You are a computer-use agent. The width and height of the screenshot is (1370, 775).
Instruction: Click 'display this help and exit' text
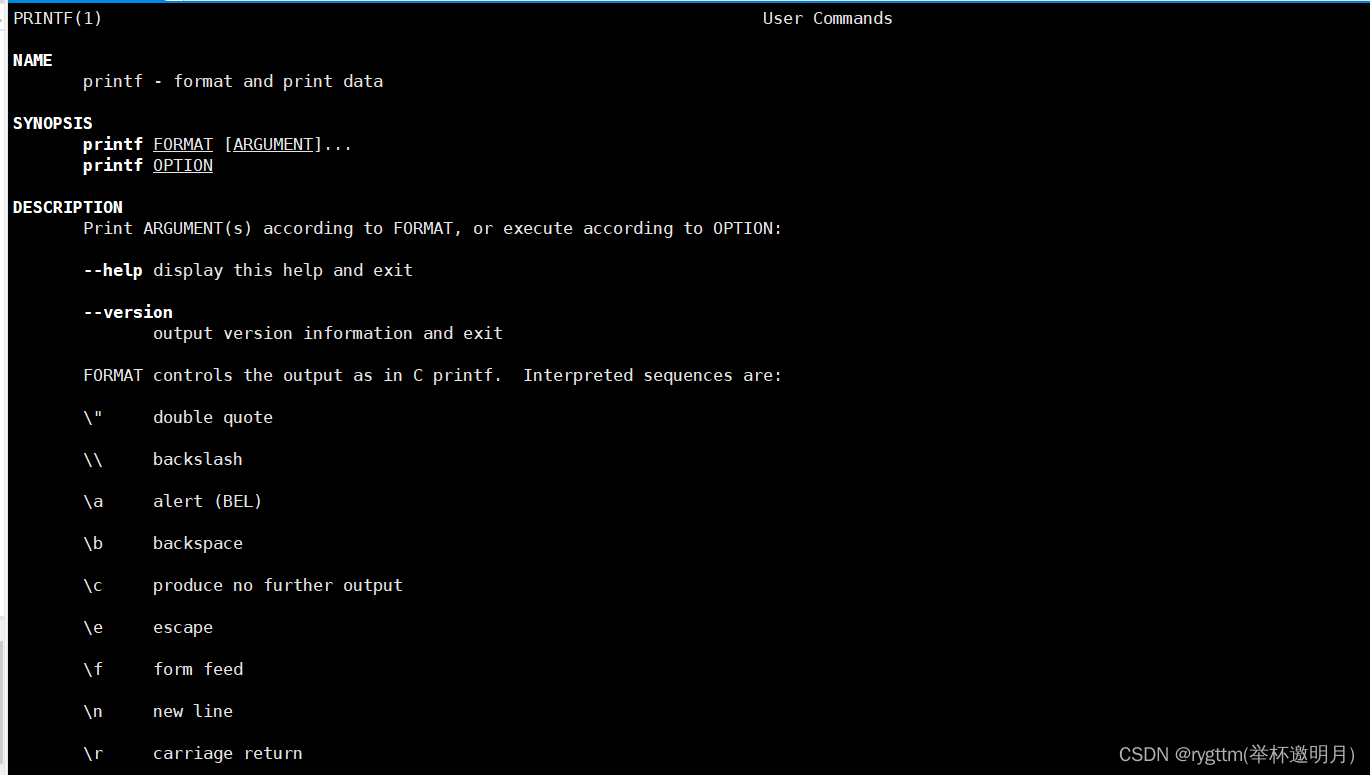[283, 270]
